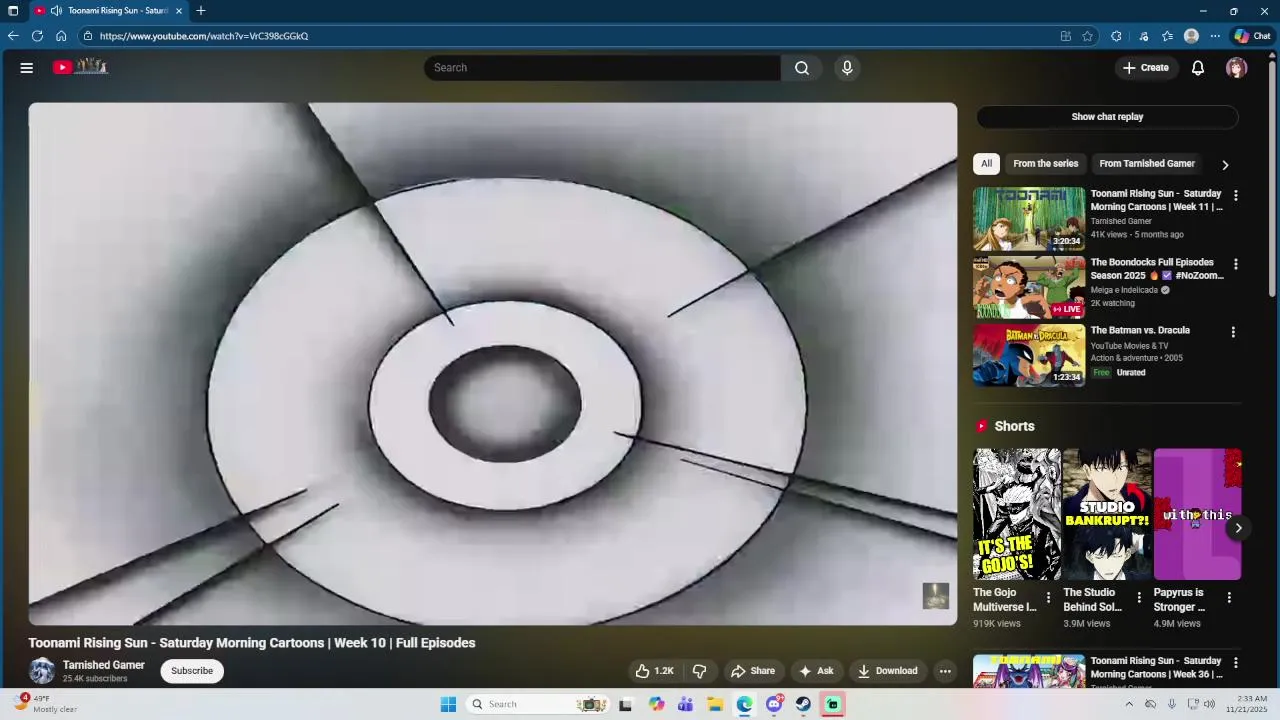Open YouTube notifications bell
This screenshot has width=1280, height=720.
[x=1198, y=68]
